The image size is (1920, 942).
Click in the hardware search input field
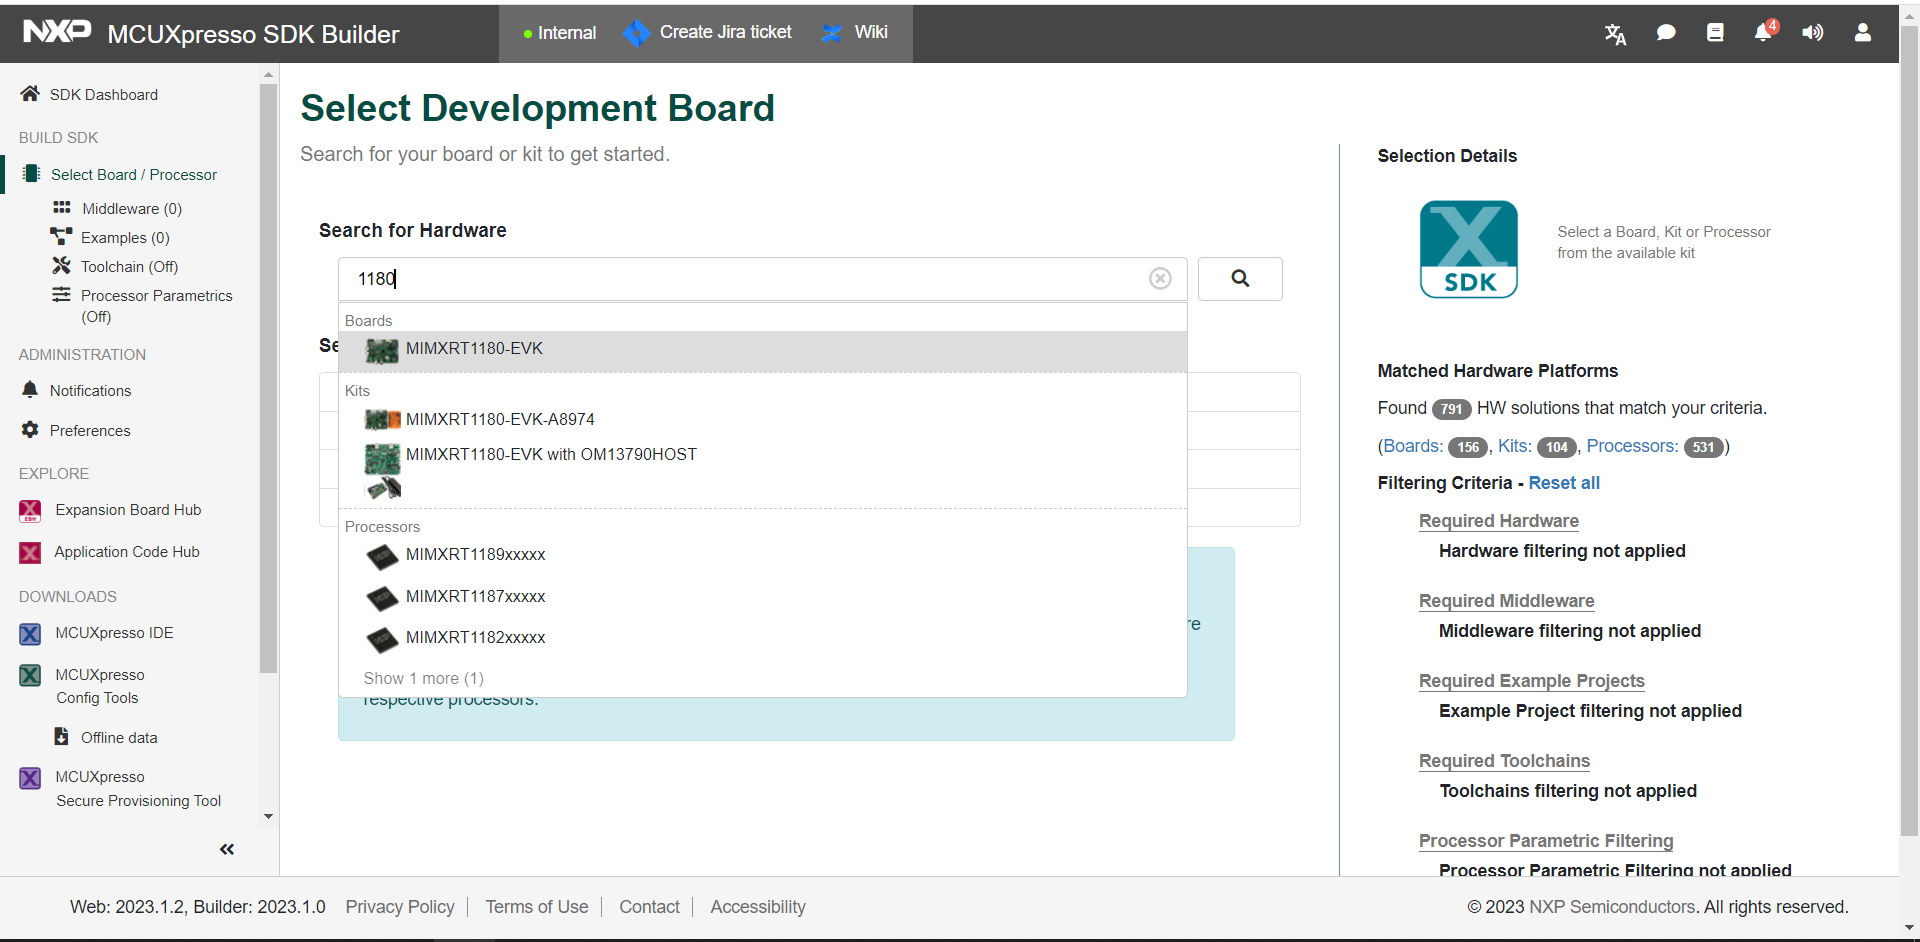740,279
